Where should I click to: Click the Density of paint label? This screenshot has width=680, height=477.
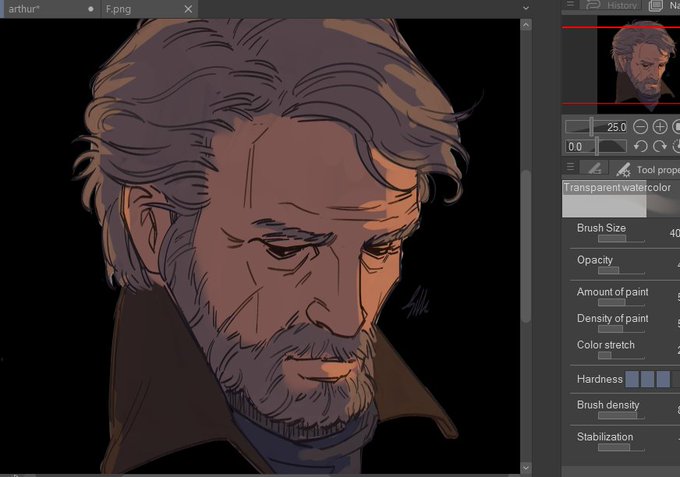click(612, 318)
